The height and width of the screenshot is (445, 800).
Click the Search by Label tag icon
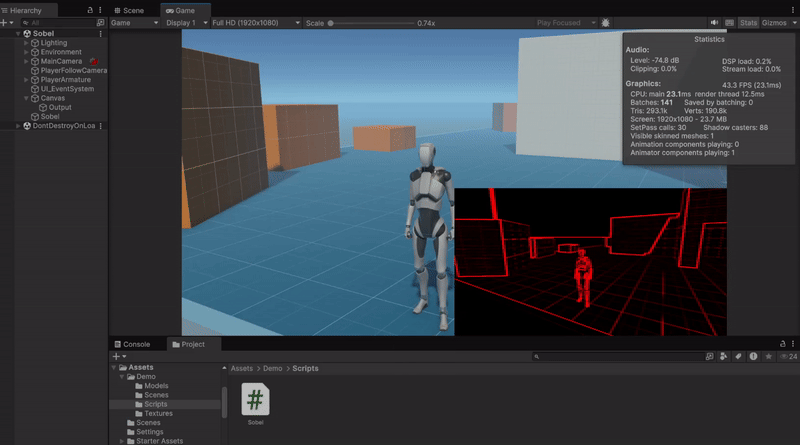[x=738, y=357]
